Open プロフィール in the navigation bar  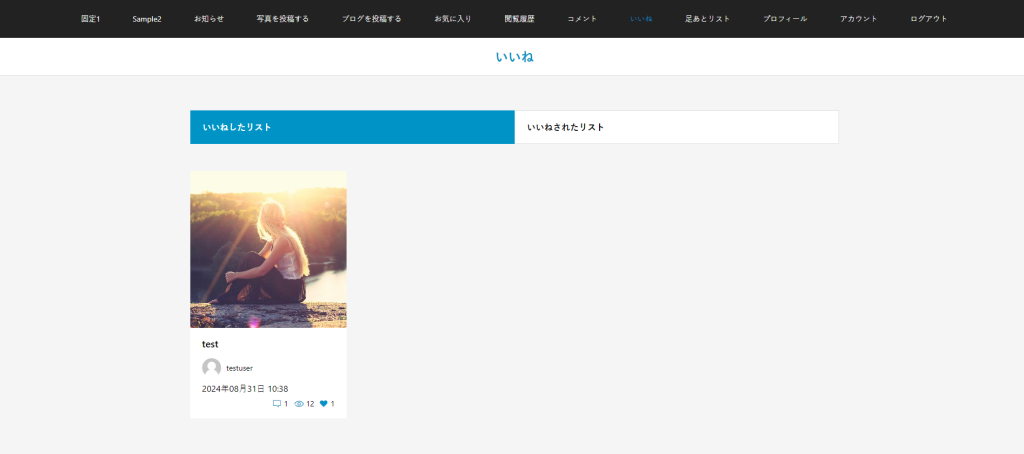[785, 19]
